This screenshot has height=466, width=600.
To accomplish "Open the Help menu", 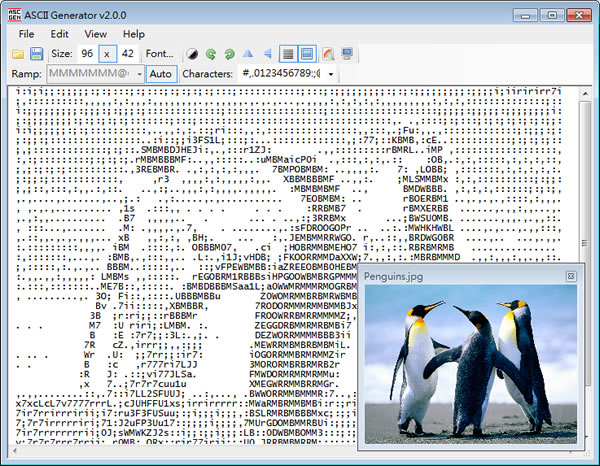I will point(133,33).
